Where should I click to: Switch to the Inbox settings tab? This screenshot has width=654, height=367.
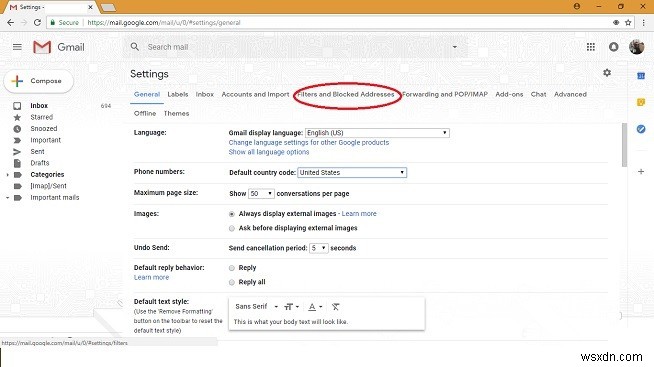(205, 94)
